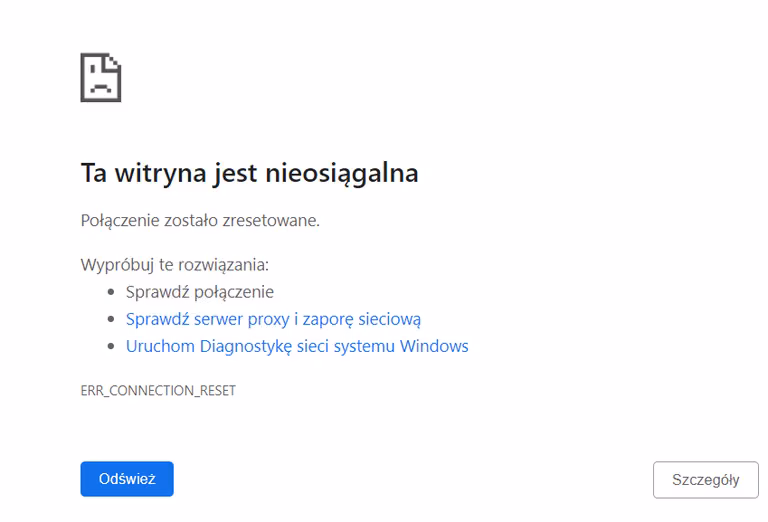Click the heading 'Ta witryna jest nieosiągalna'

[250, 173]
